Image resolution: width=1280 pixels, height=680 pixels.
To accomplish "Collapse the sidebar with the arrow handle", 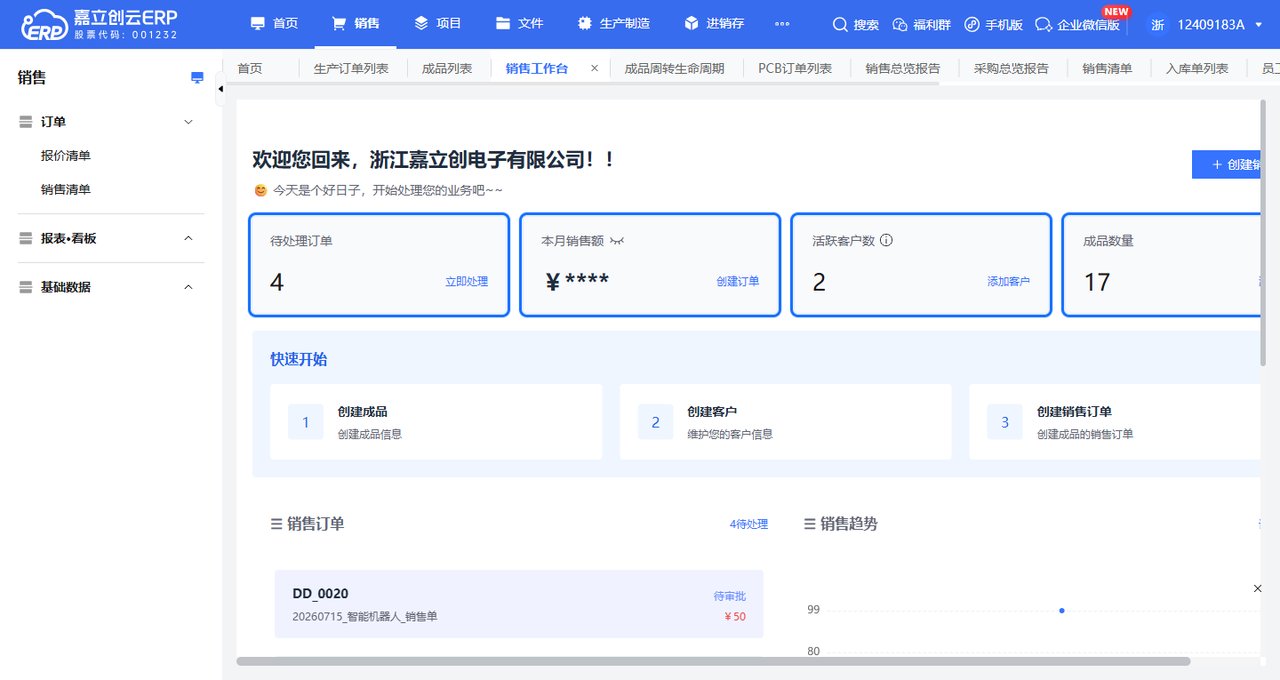I will (220, 88).
